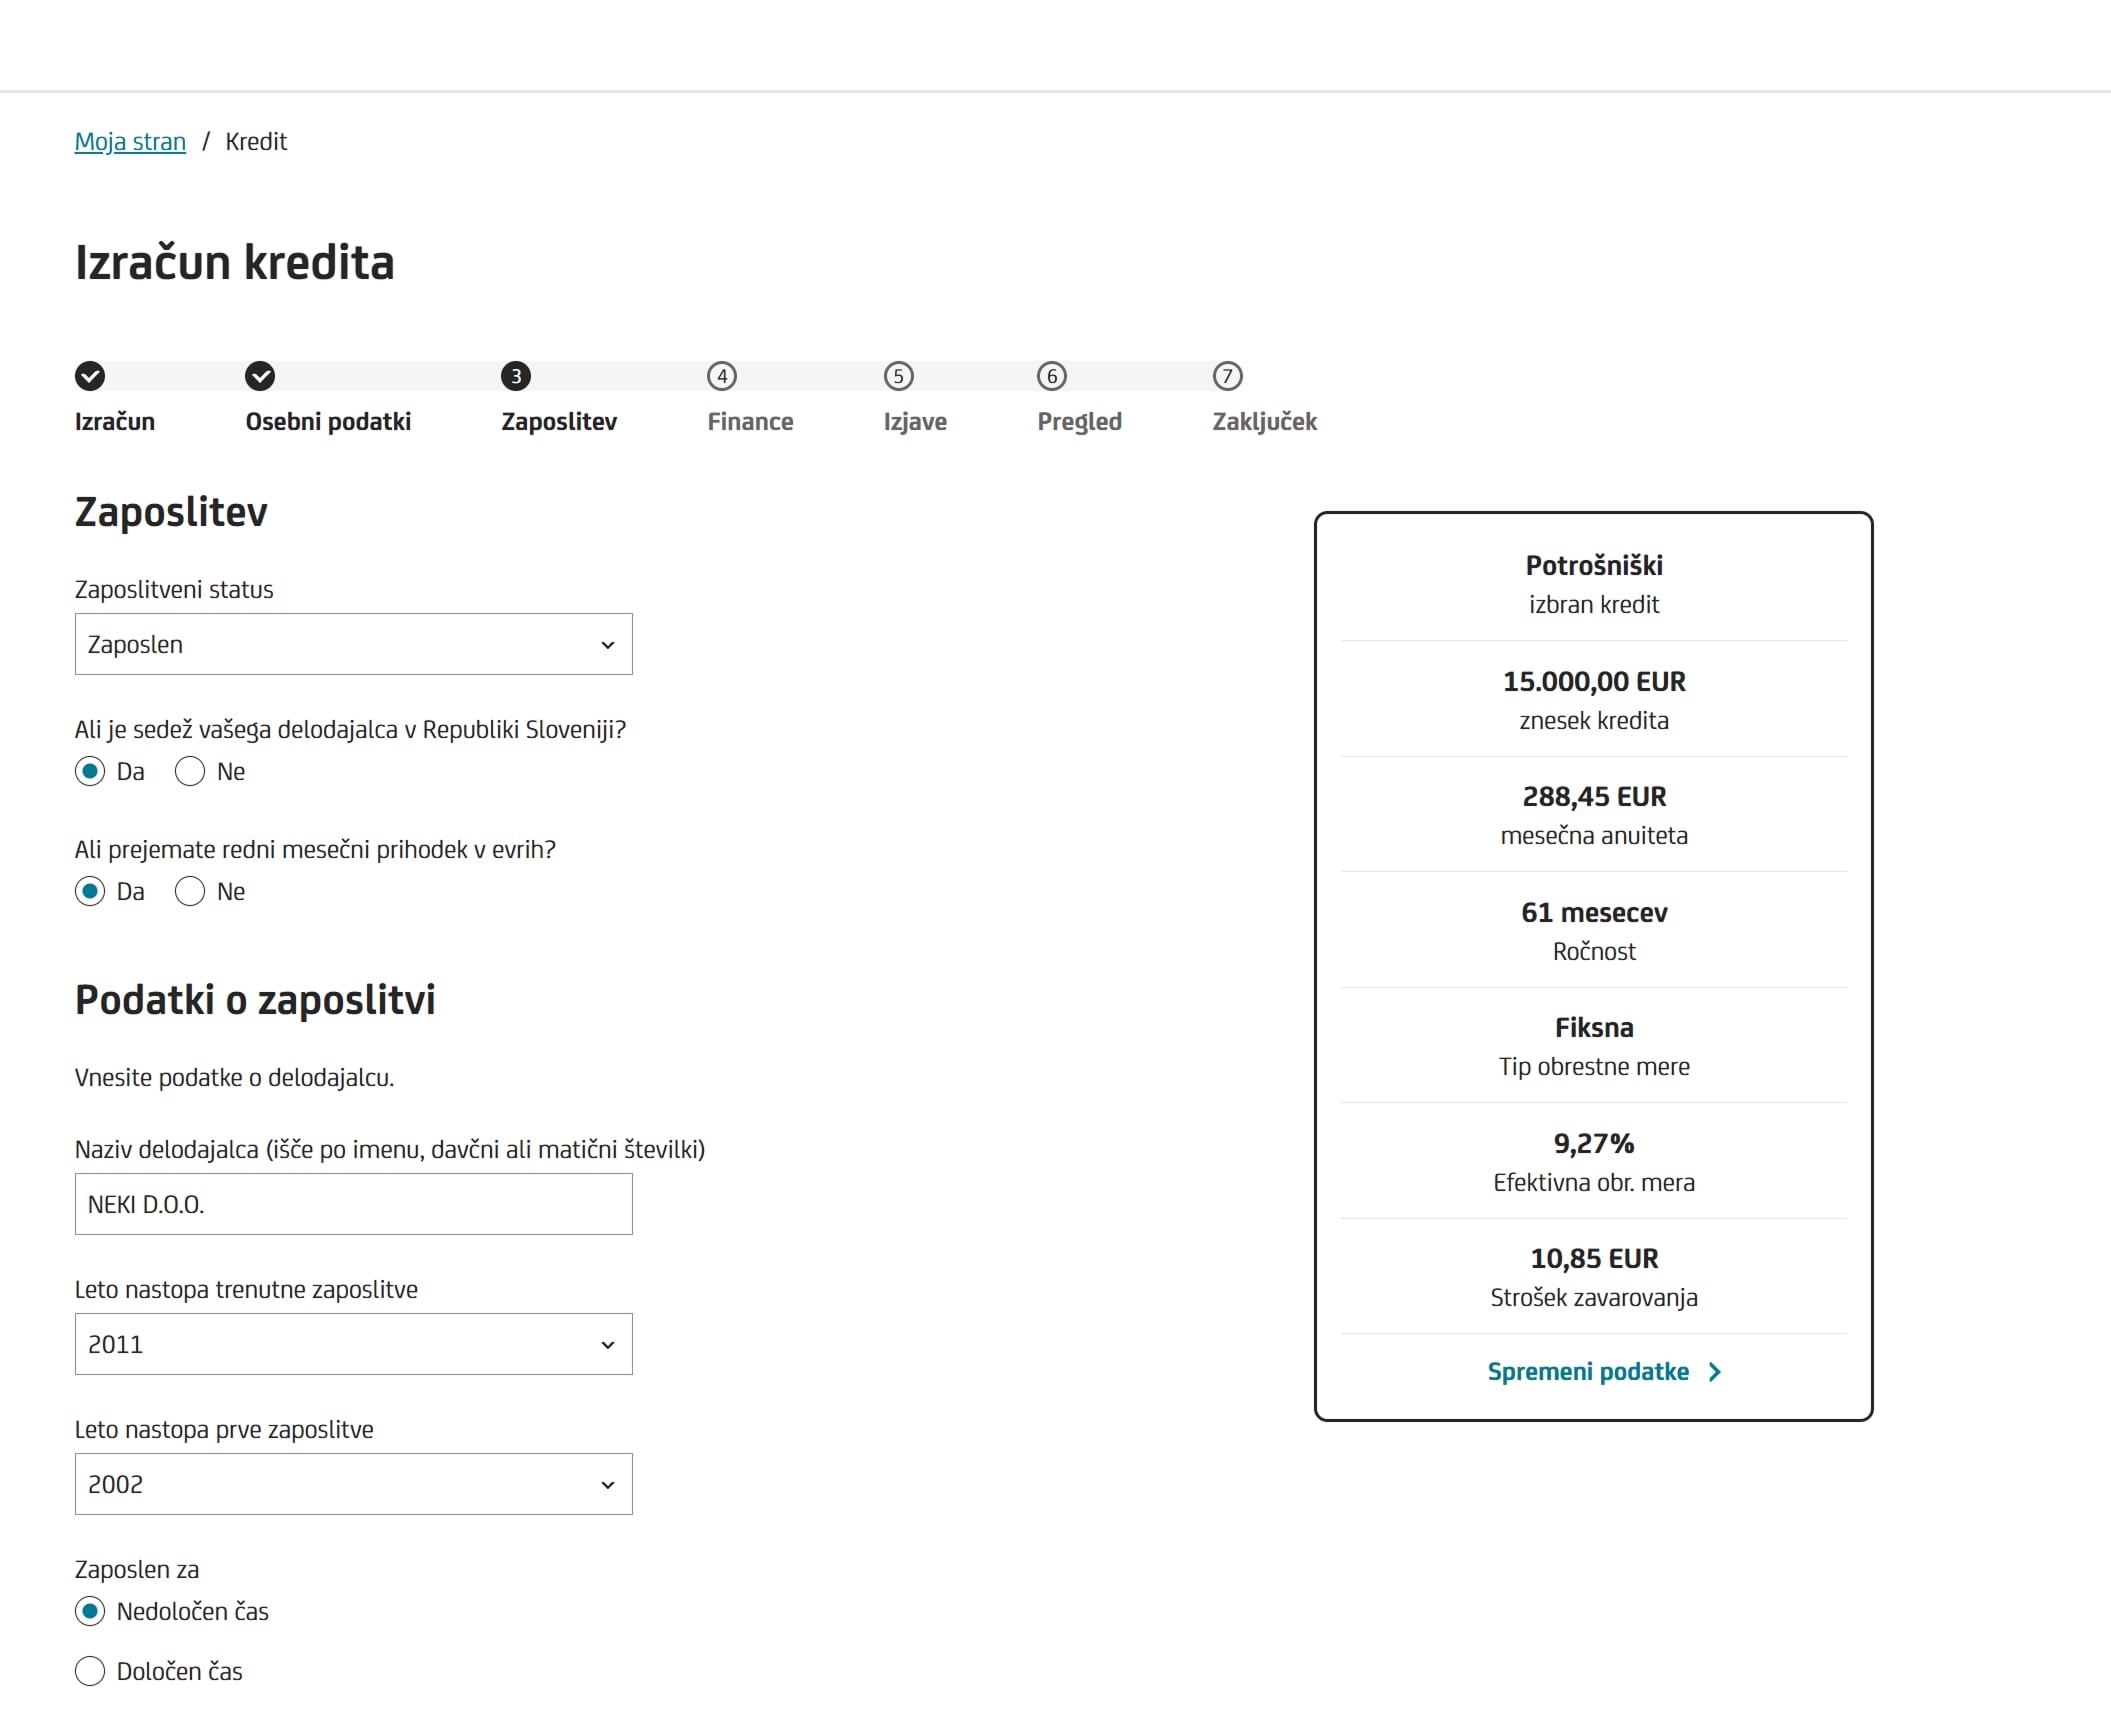This screenshot has width=2111, height=1715.
Task: Click step 7 circle icon for Zaključek
Action: click(x=1227, y=376)
